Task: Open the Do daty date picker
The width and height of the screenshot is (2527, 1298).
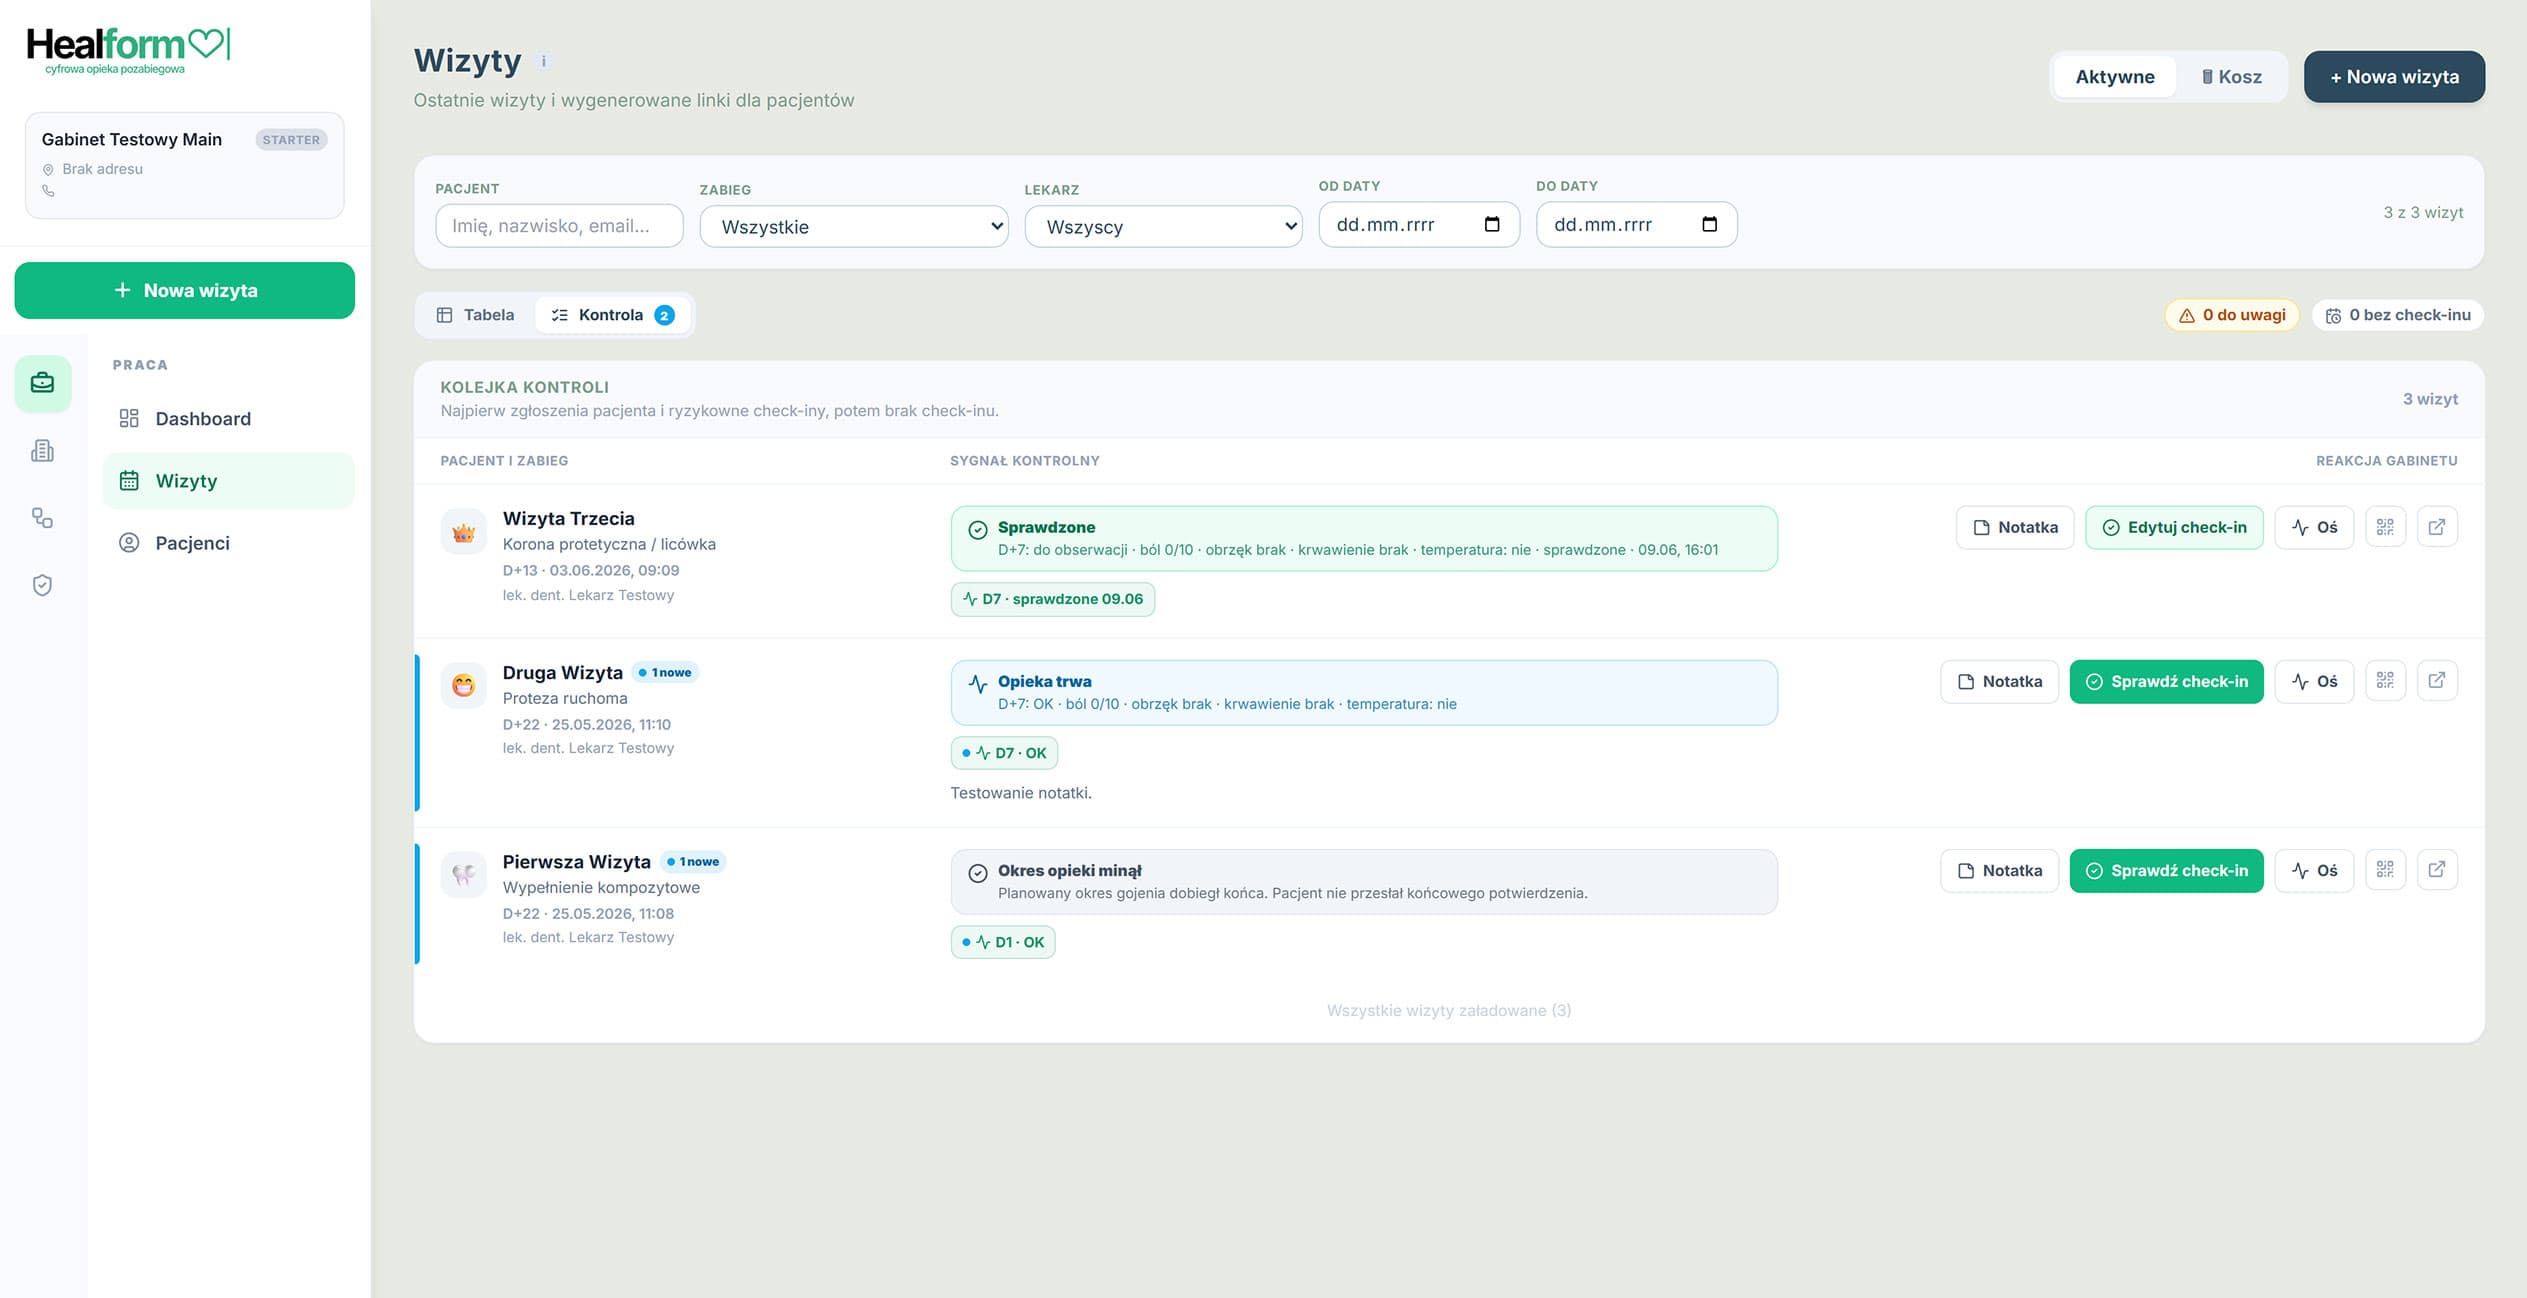Action: (x=1709, y=224)
